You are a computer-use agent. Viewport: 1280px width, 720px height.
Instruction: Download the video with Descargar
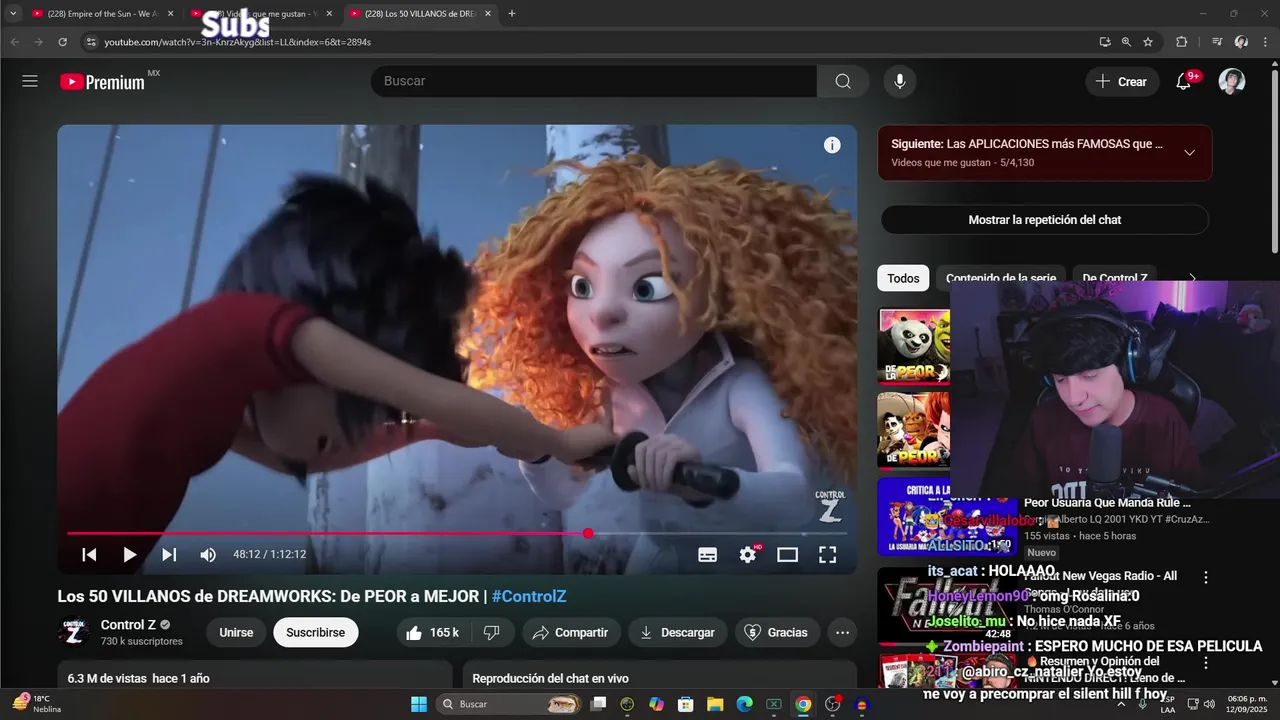678,632
